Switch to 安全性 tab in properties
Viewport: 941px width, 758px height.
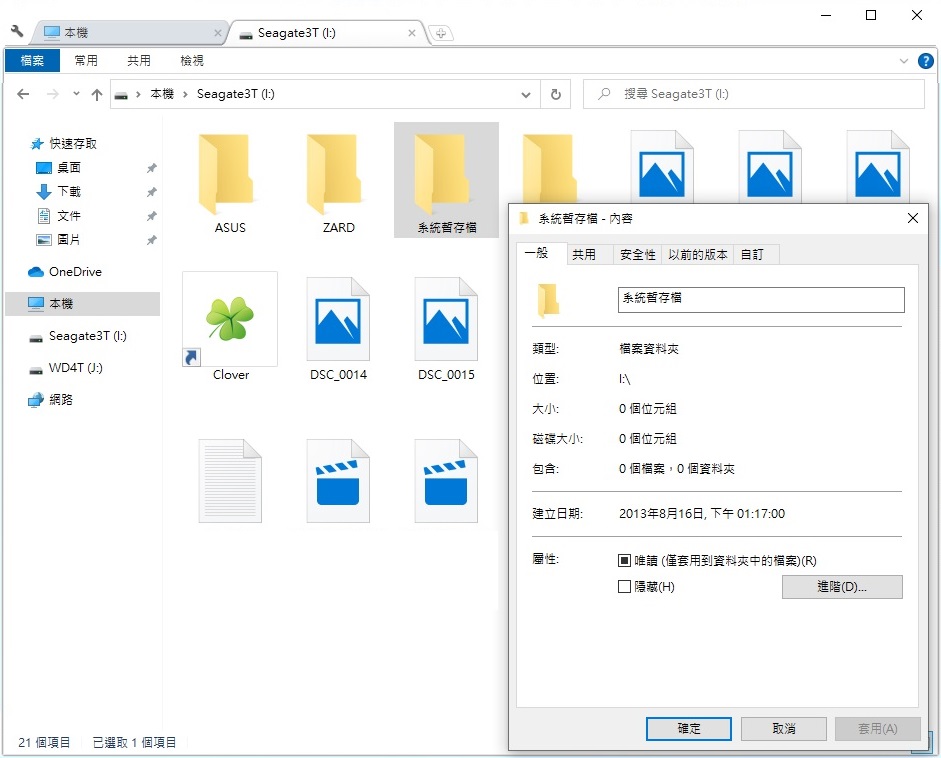pyautogui.click(x=638, y=255)
